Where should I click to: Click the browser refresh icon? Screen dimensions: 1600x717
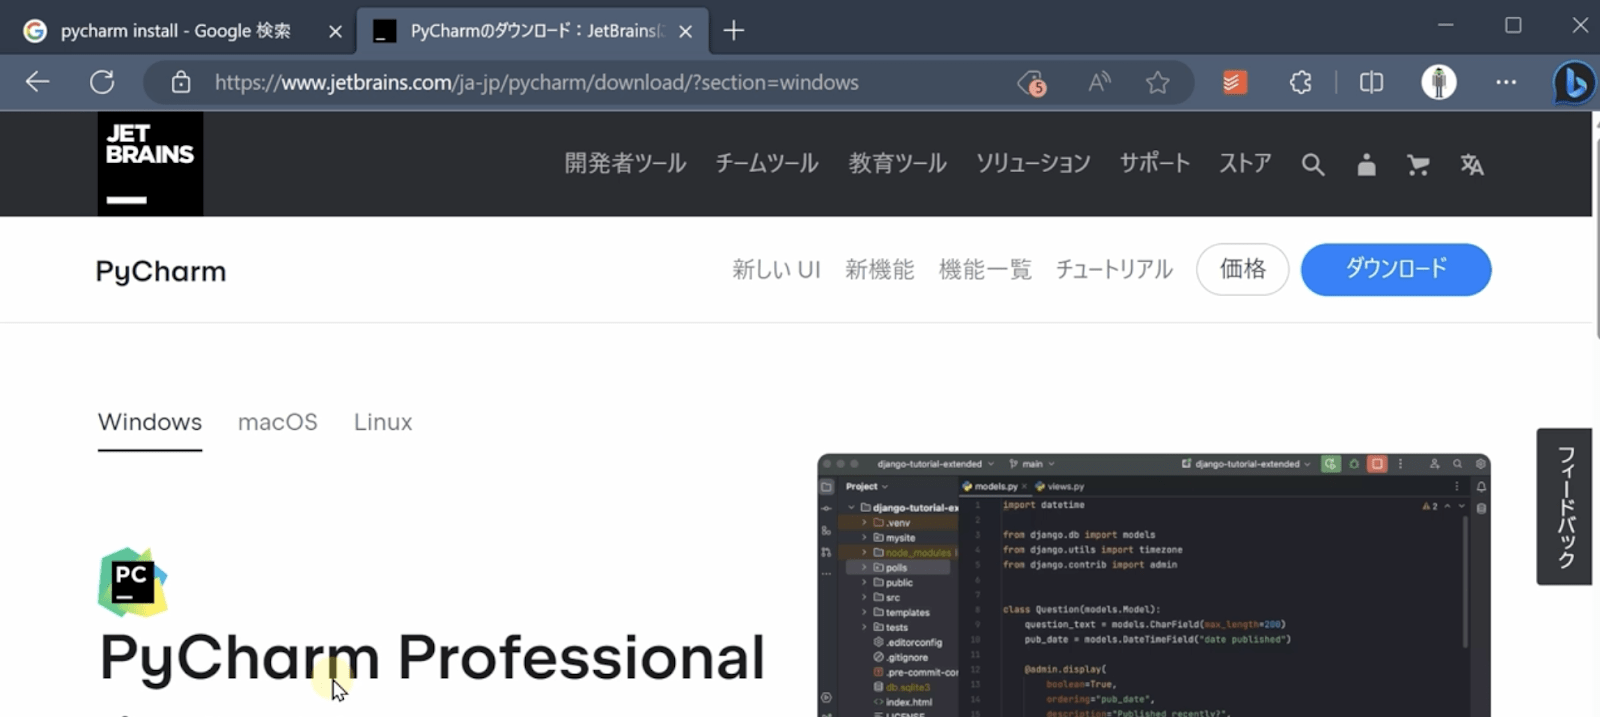point(102,82)
